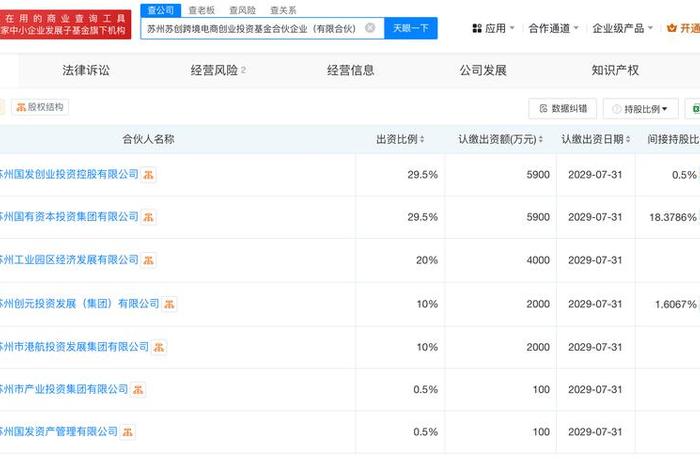Click the 天眼一下 search button
Image resolution: width=700 pixels, height=470 pixels.
(x=411, y=28)
